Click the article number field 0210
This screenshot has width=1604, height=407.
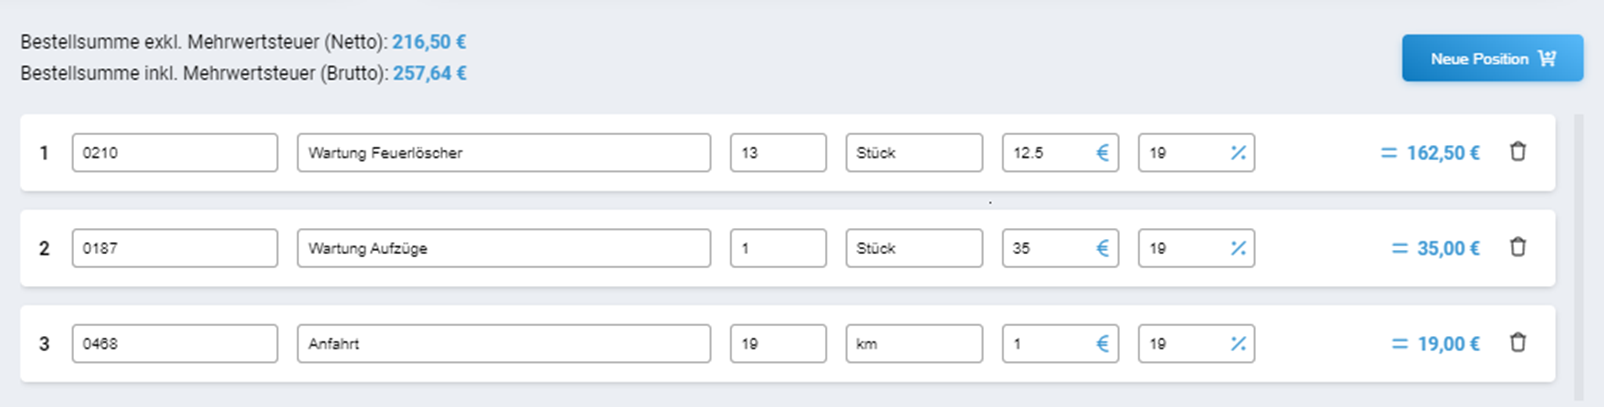pos(175,153)
